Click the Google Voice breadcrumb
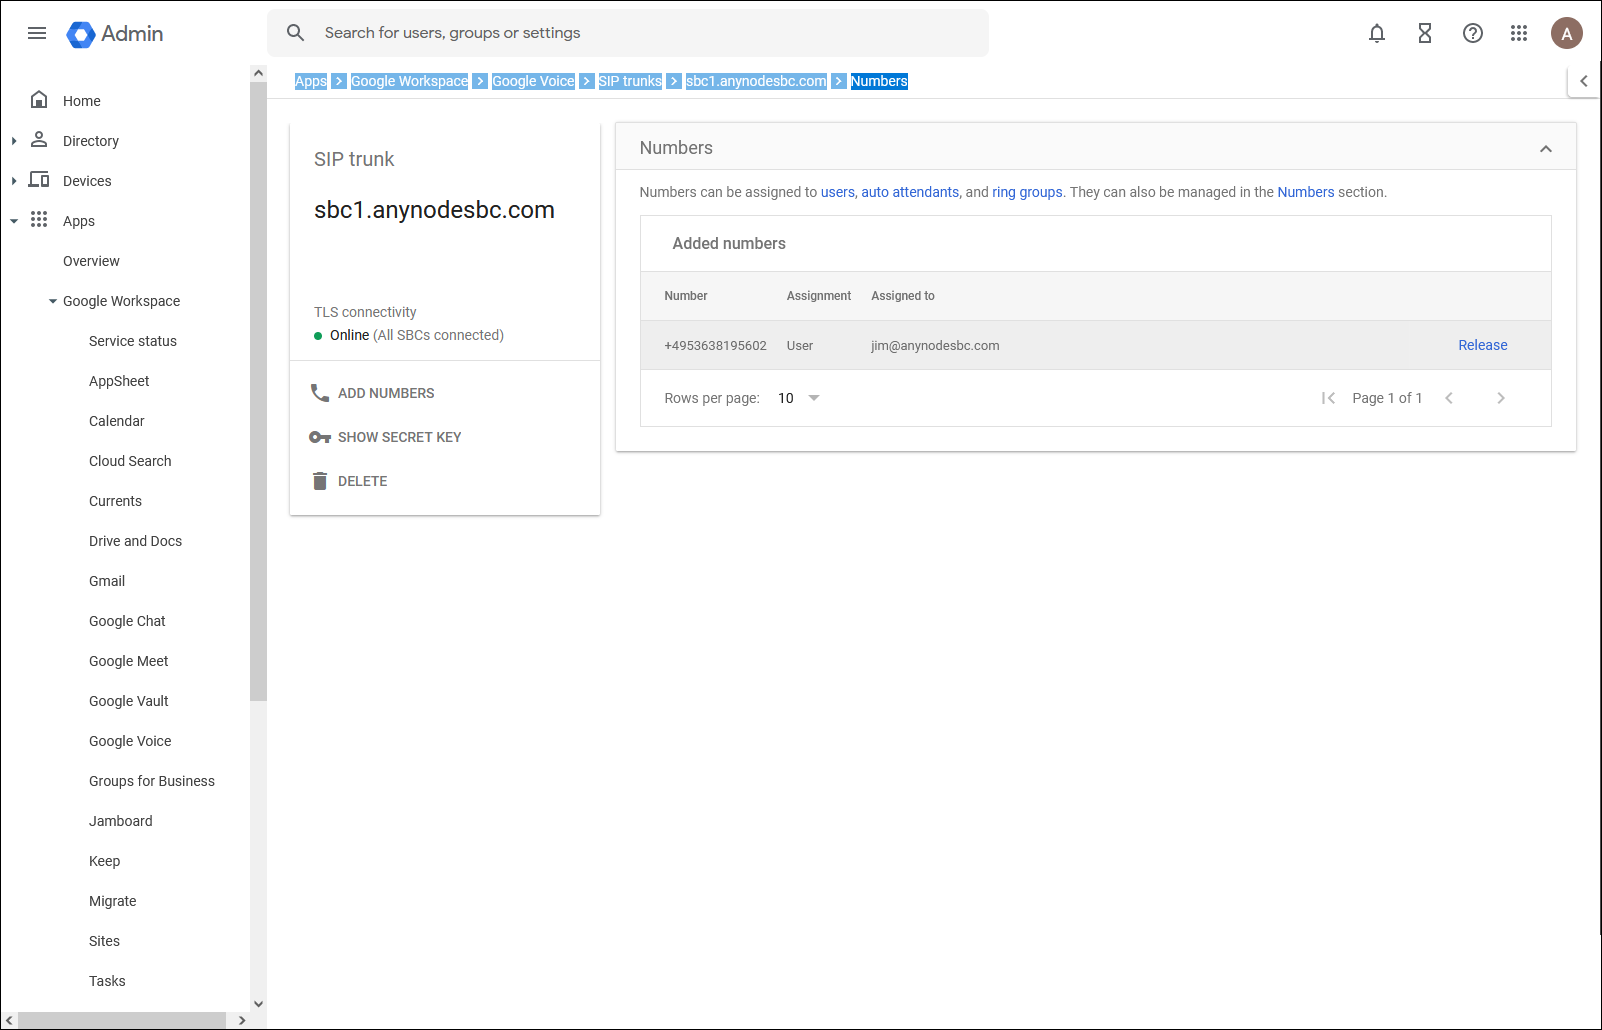 click(x=534, y=81)
